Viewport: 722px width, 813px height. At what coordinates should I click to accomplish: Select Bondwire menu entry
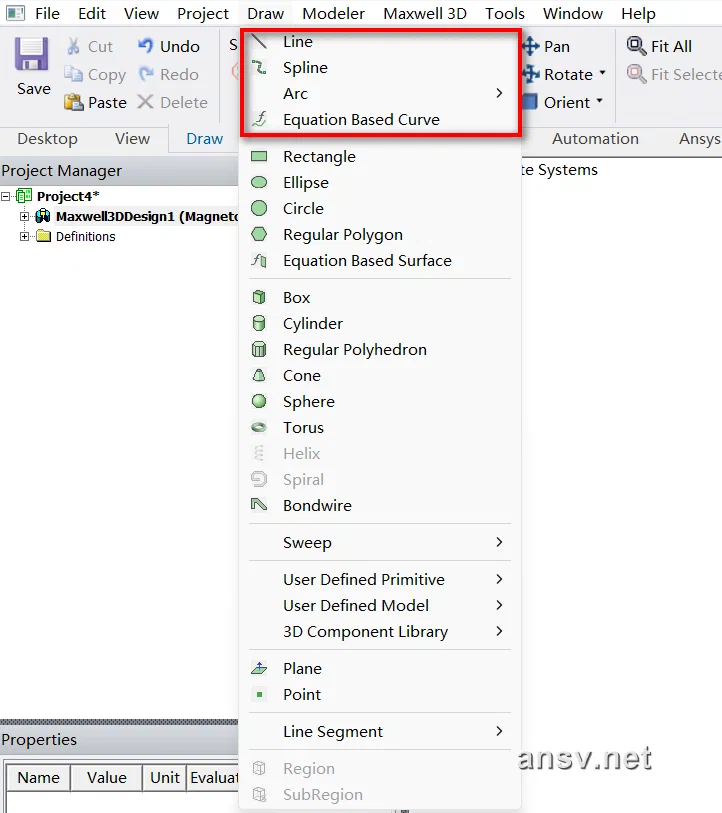click(x=380, y=506)
